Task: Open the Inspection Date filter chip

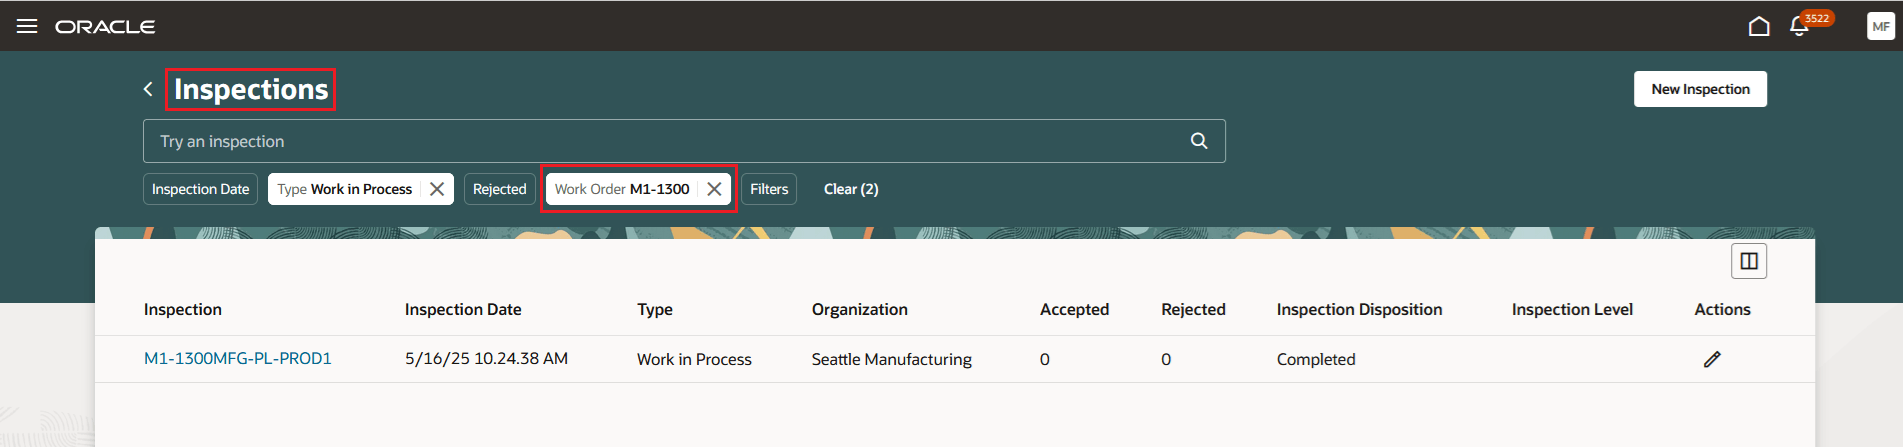Action: [x=200, y=189]
